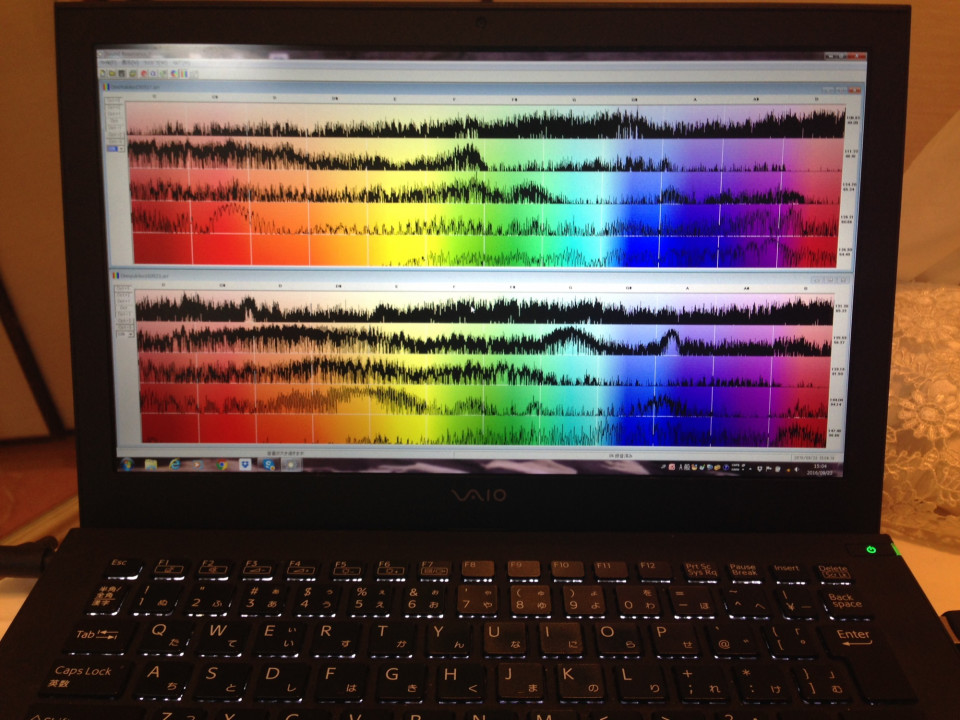Click the open folder icon in the toolbar
960x720 pixels.
coord(112,73)
